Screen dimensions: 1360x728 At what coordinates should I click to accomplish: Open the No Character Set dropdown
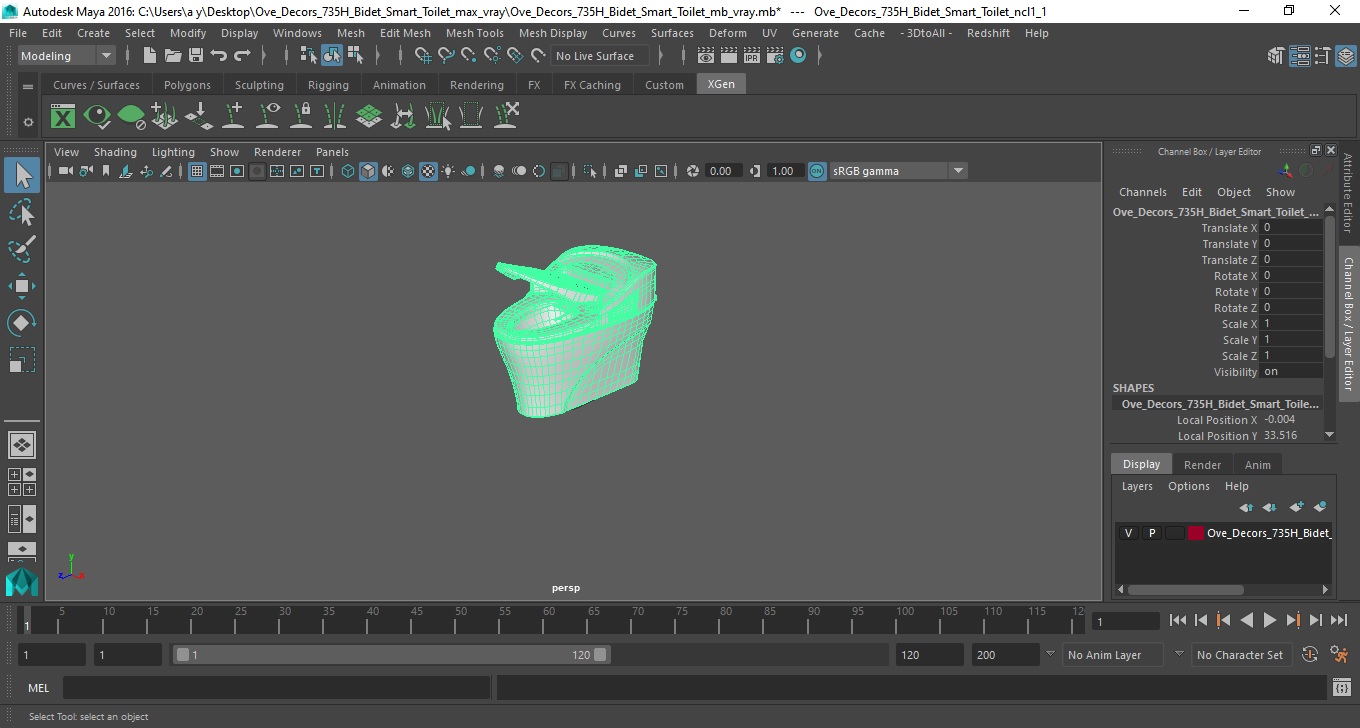[x=1239, y=655]
